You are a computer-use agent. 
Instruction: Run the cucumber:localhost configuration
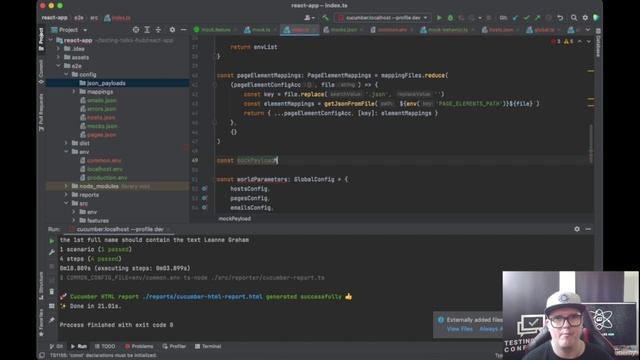point(439,18)
